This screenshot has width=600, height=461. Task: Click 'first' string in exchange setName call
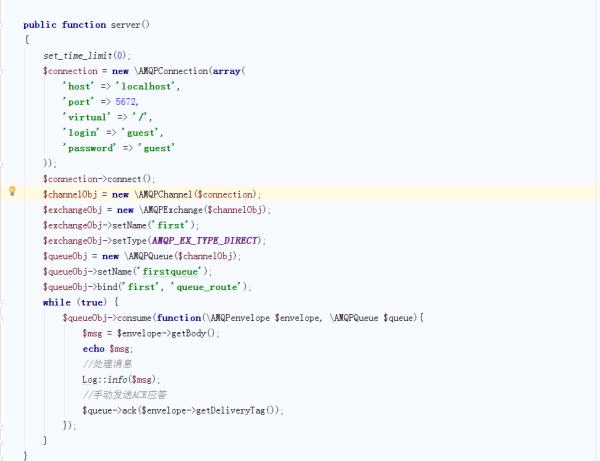point(172,225)
